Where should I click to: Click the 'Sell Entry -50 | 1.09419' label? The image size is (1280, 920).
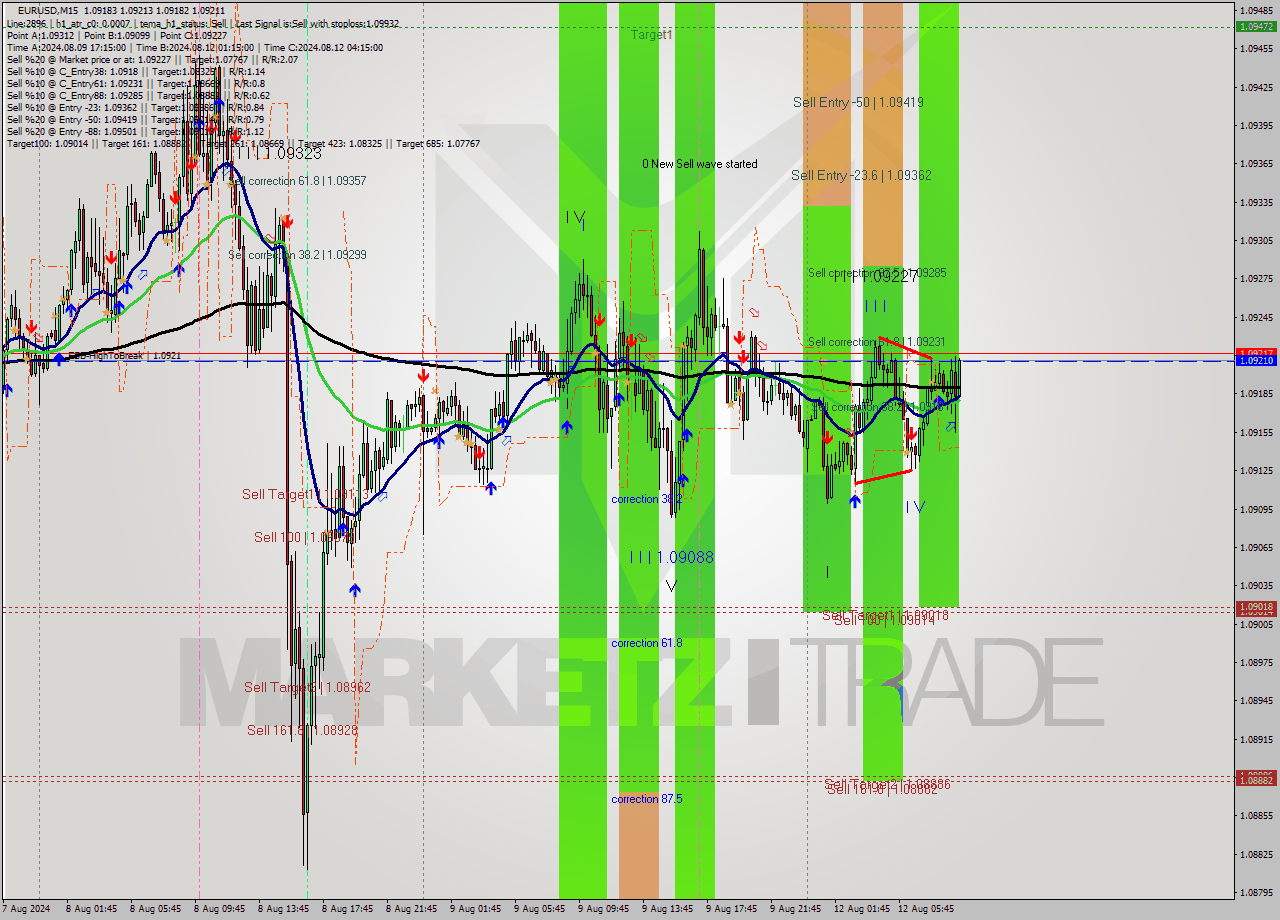point(858,102)
